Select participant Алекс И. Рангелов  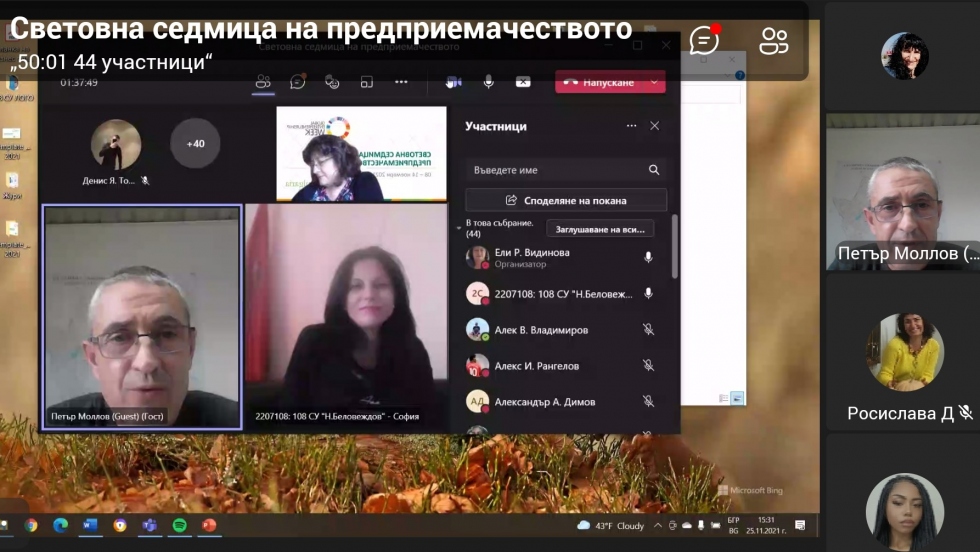point(566,366)
